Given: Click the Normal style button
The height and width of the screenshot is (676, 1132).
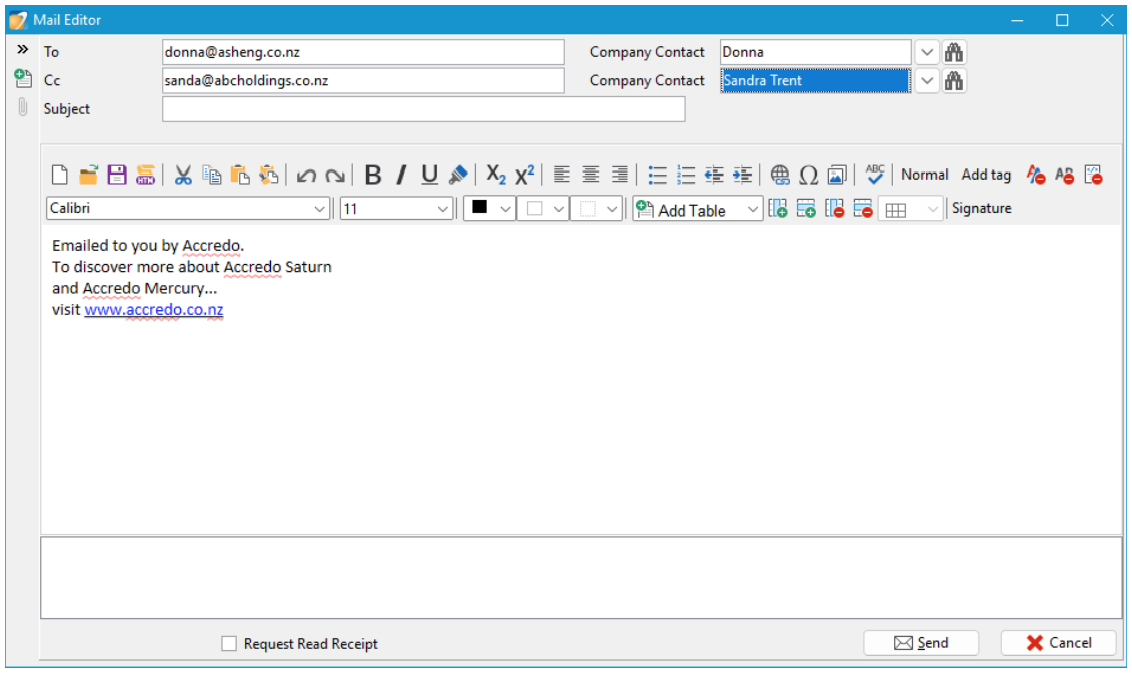Looking at the screenshot, I should point(924,175).
